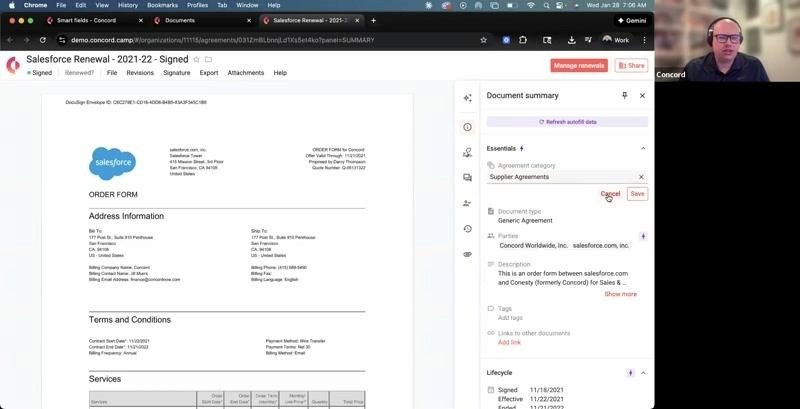The height and width of the screenshot is (409, 800).
Task: Reload the page in Chrome
Action: point(43,40)
